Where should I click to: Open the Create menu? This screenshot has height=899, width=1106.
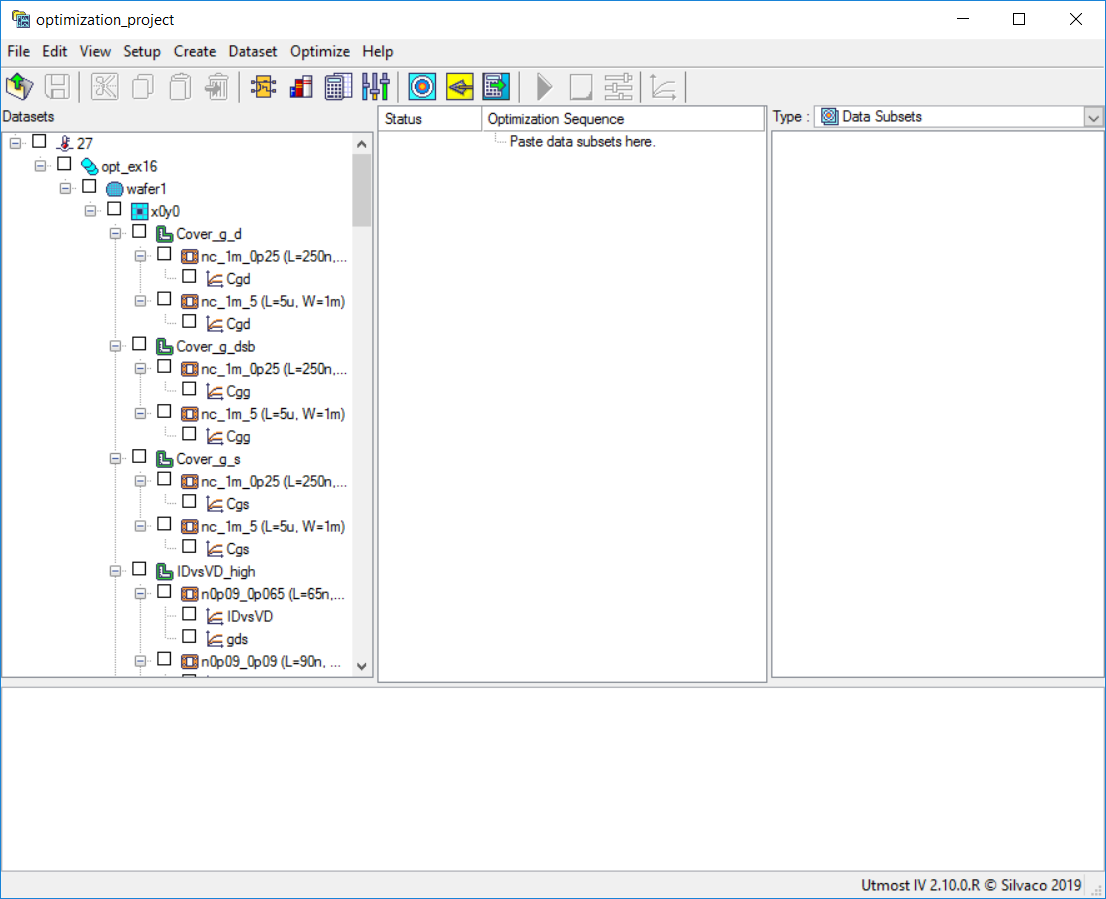tap(195, 51)
